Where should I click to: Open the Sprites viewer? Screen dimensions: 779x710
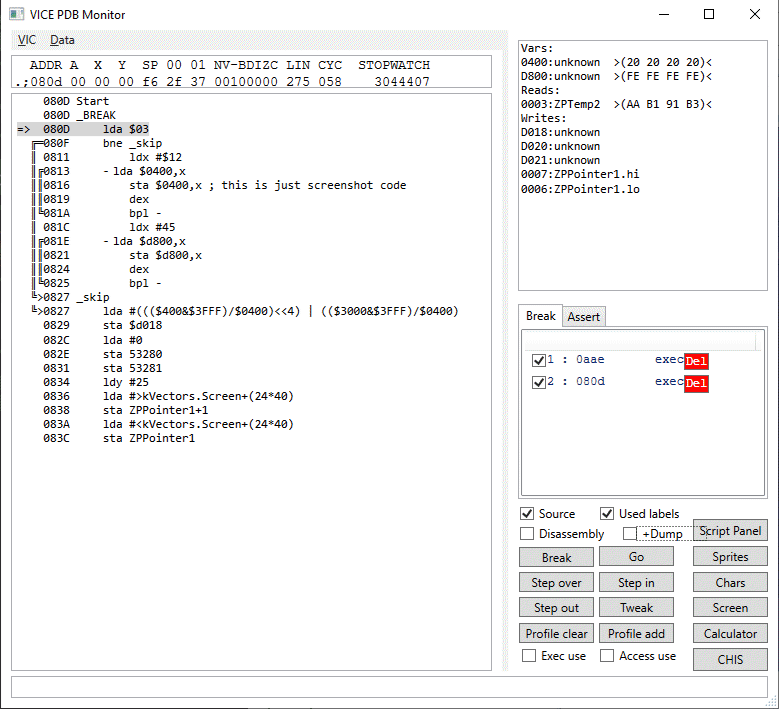(x=730, y=557)
